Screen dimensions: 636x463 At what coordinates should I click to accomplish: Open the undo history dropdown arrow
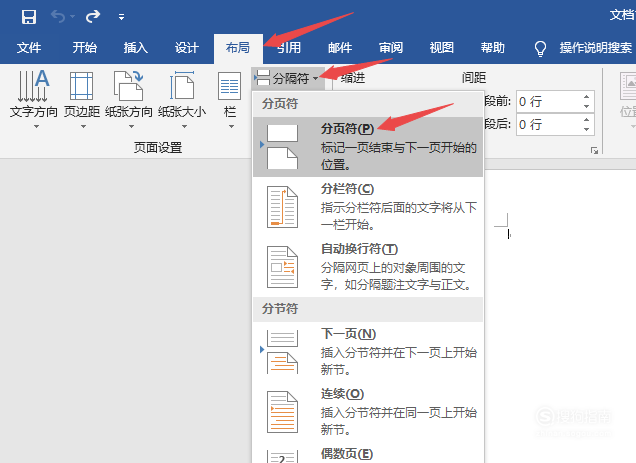(x=73, y=17)
